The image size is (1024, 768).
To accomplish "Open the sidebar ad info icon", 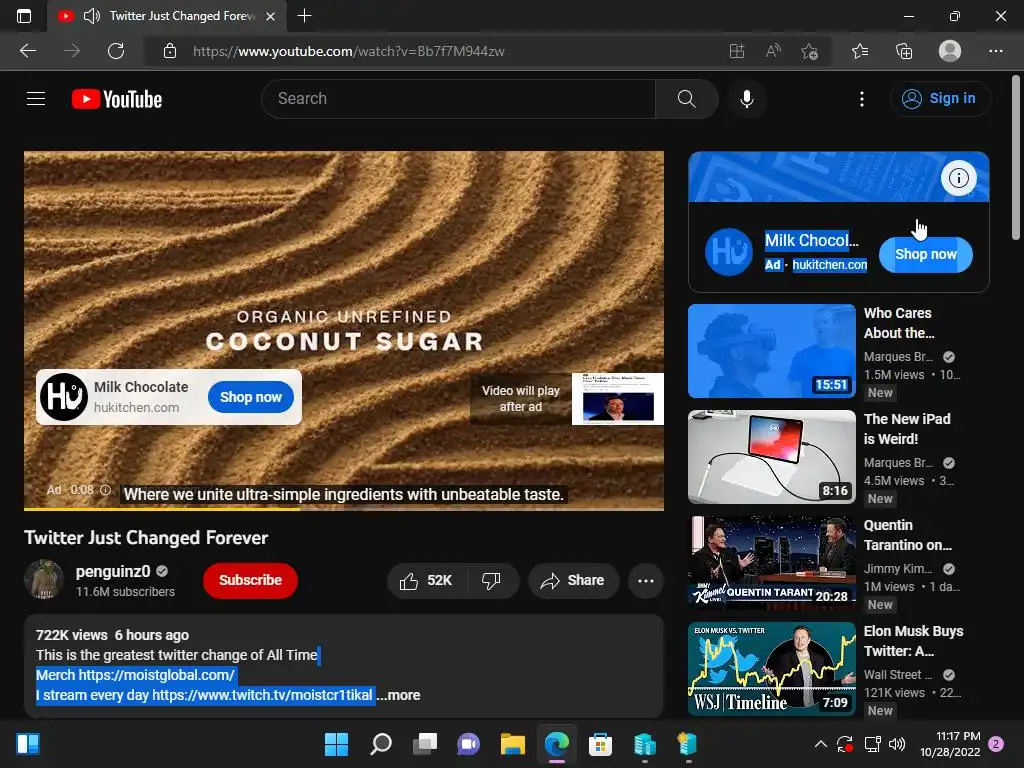I will [958, 178].
